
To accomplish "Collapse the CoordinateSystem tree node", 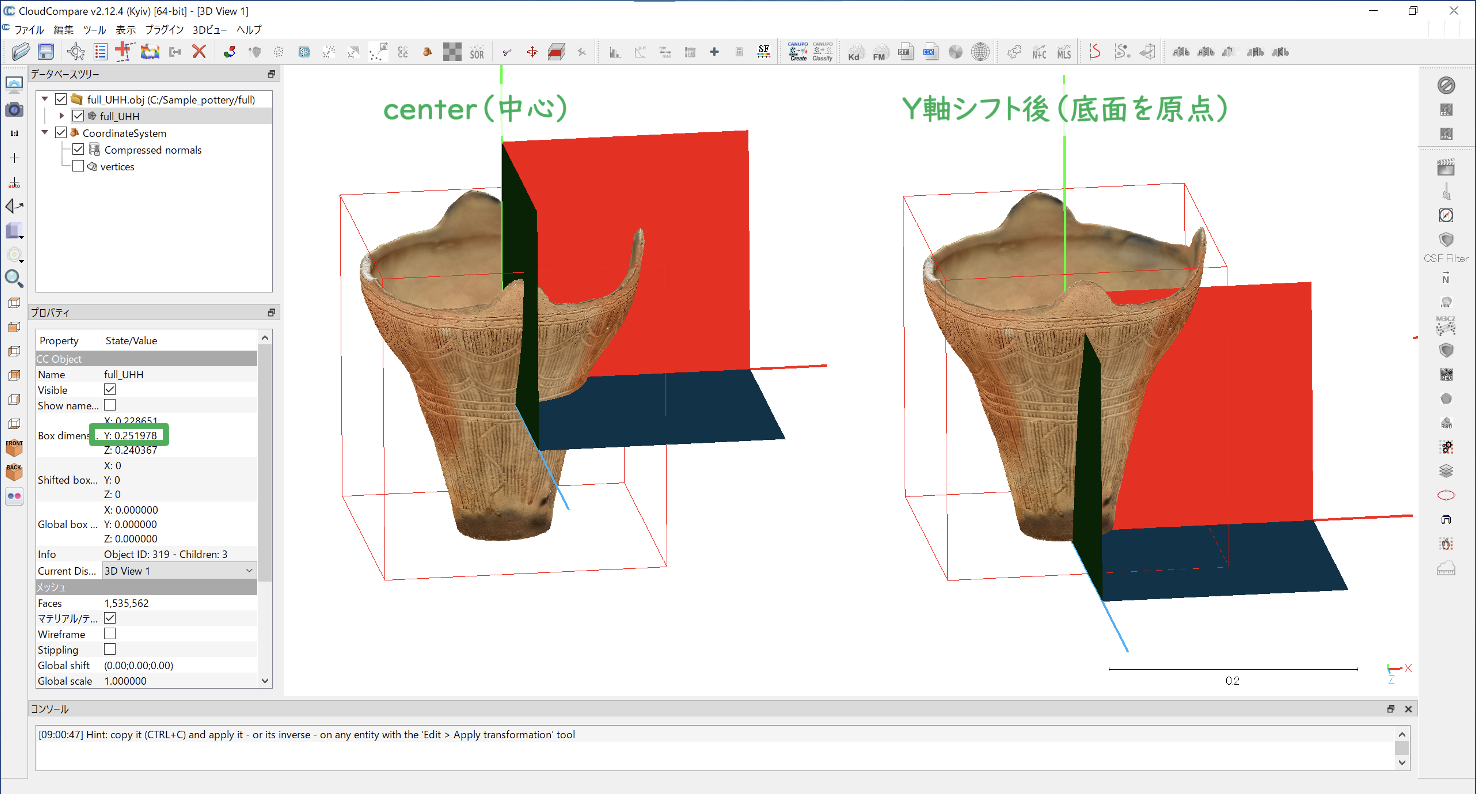I will 45,133.
